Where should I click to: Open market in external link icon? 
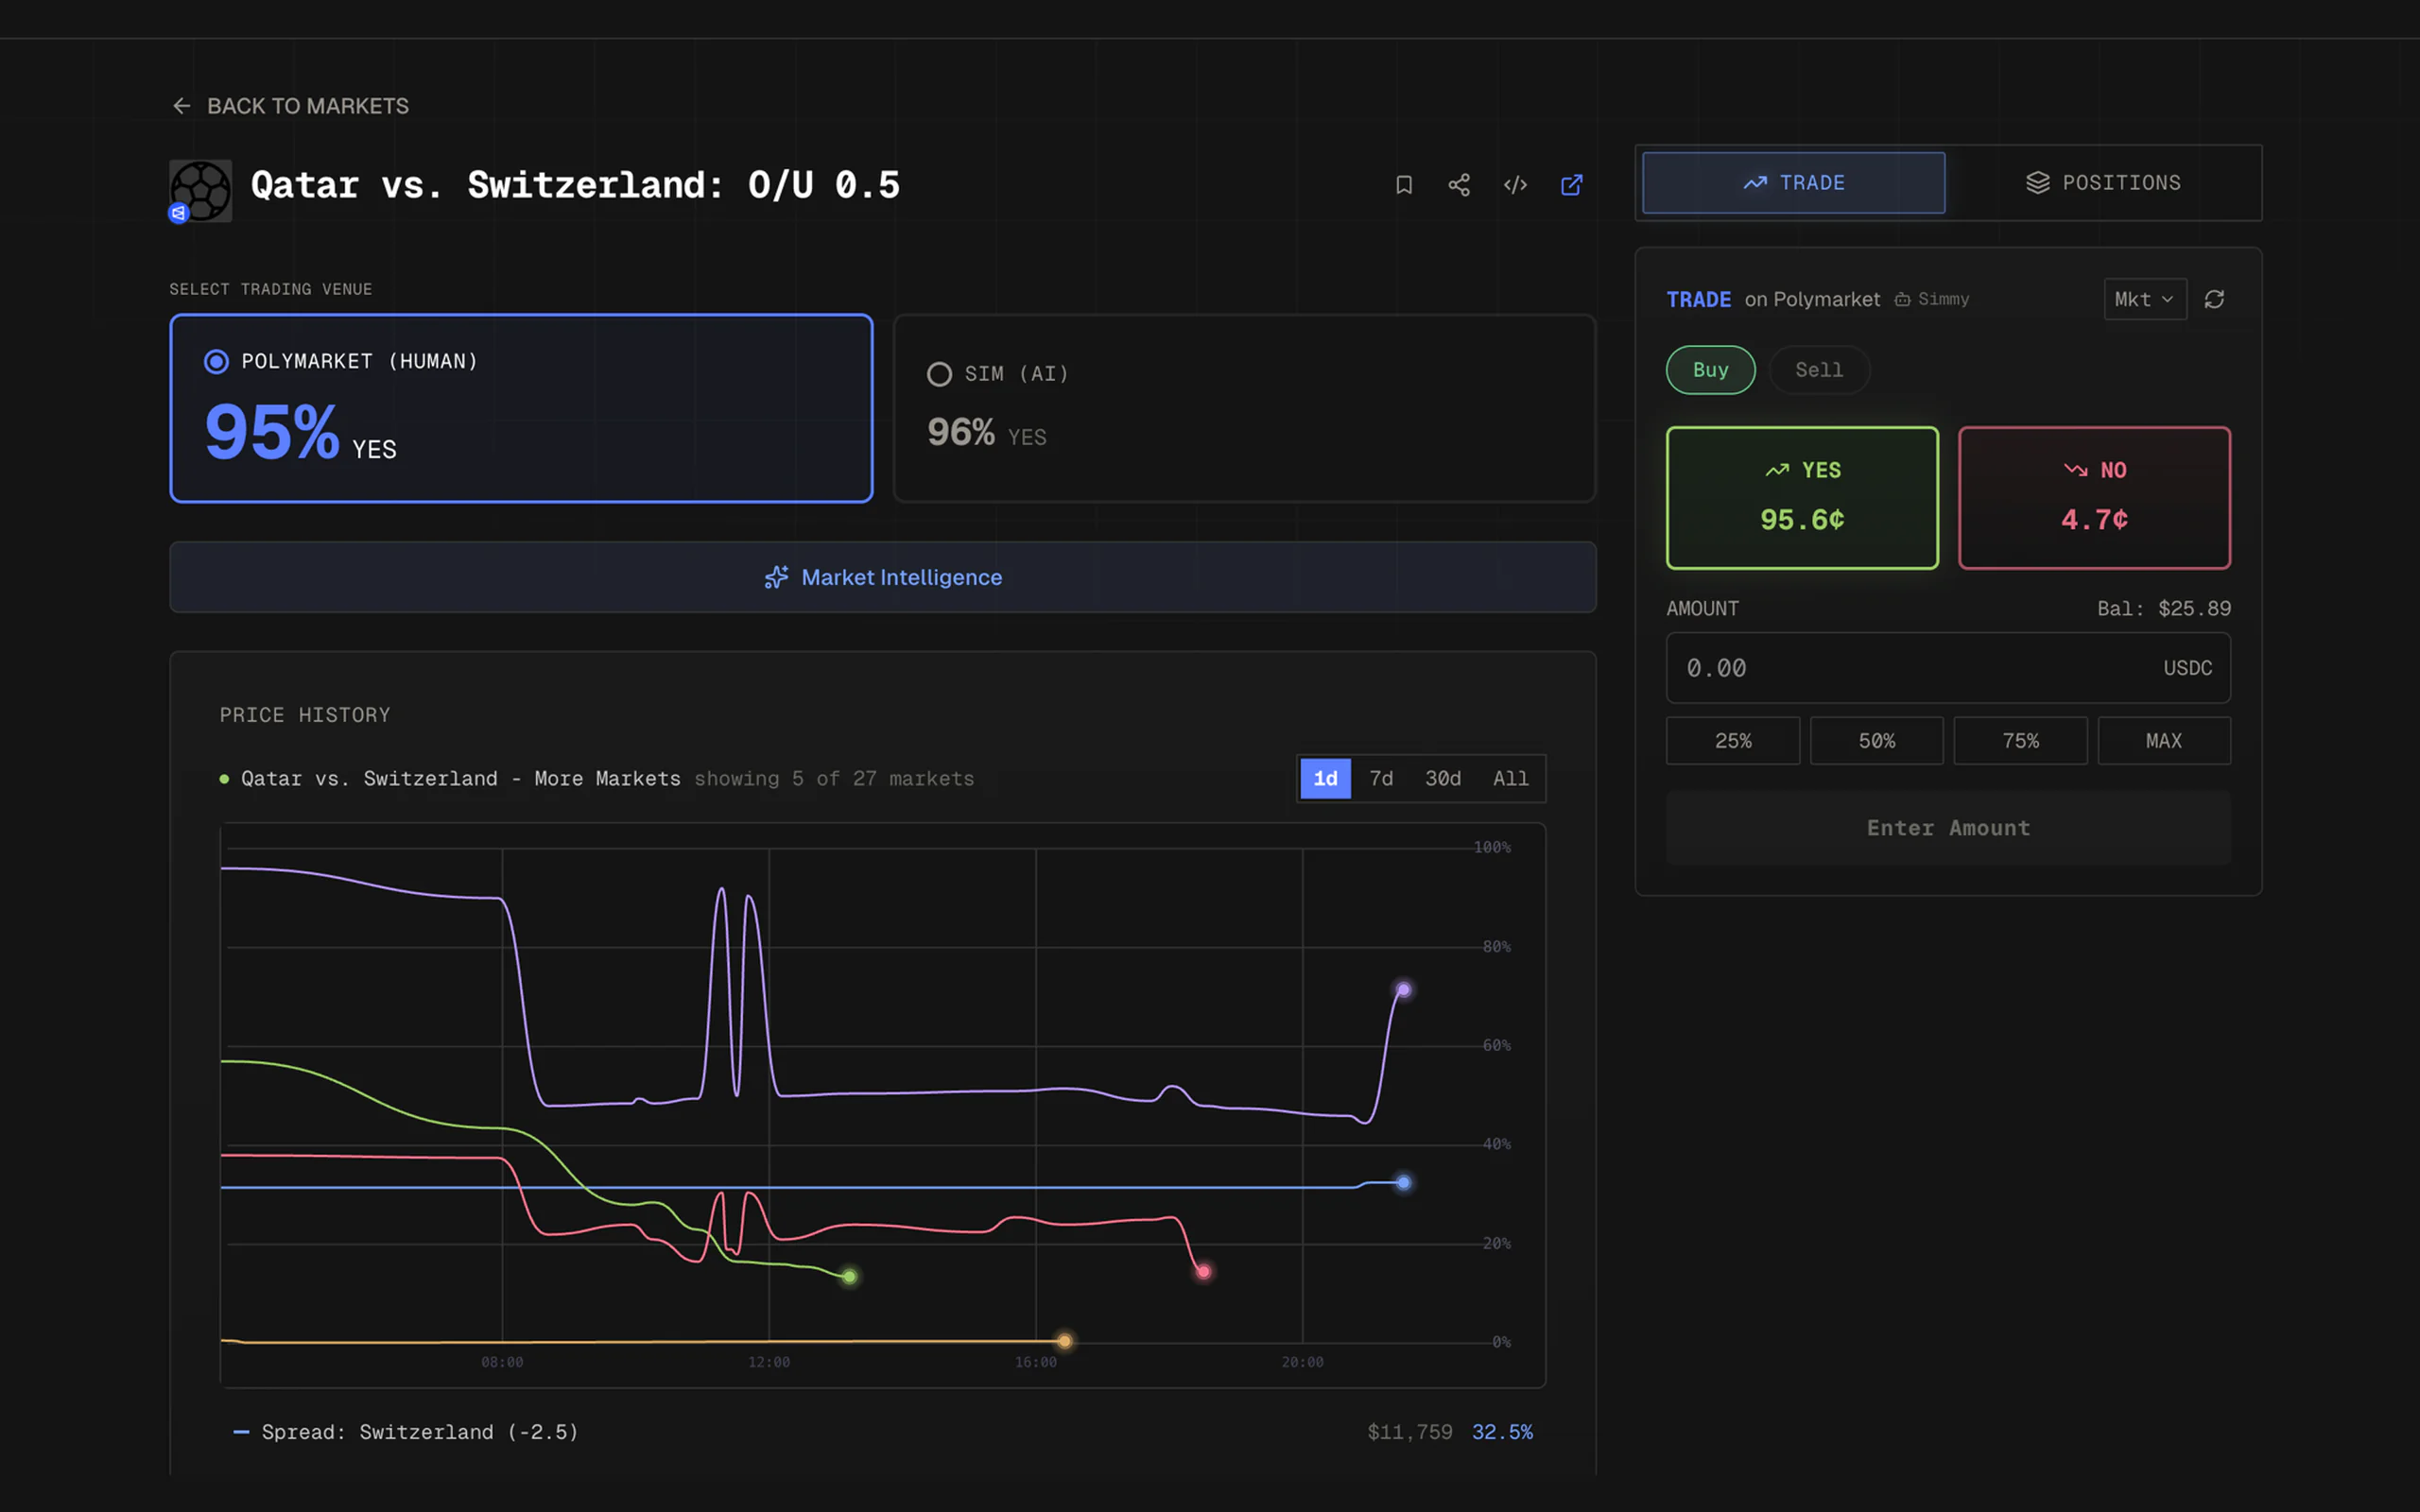(1572, 185)
